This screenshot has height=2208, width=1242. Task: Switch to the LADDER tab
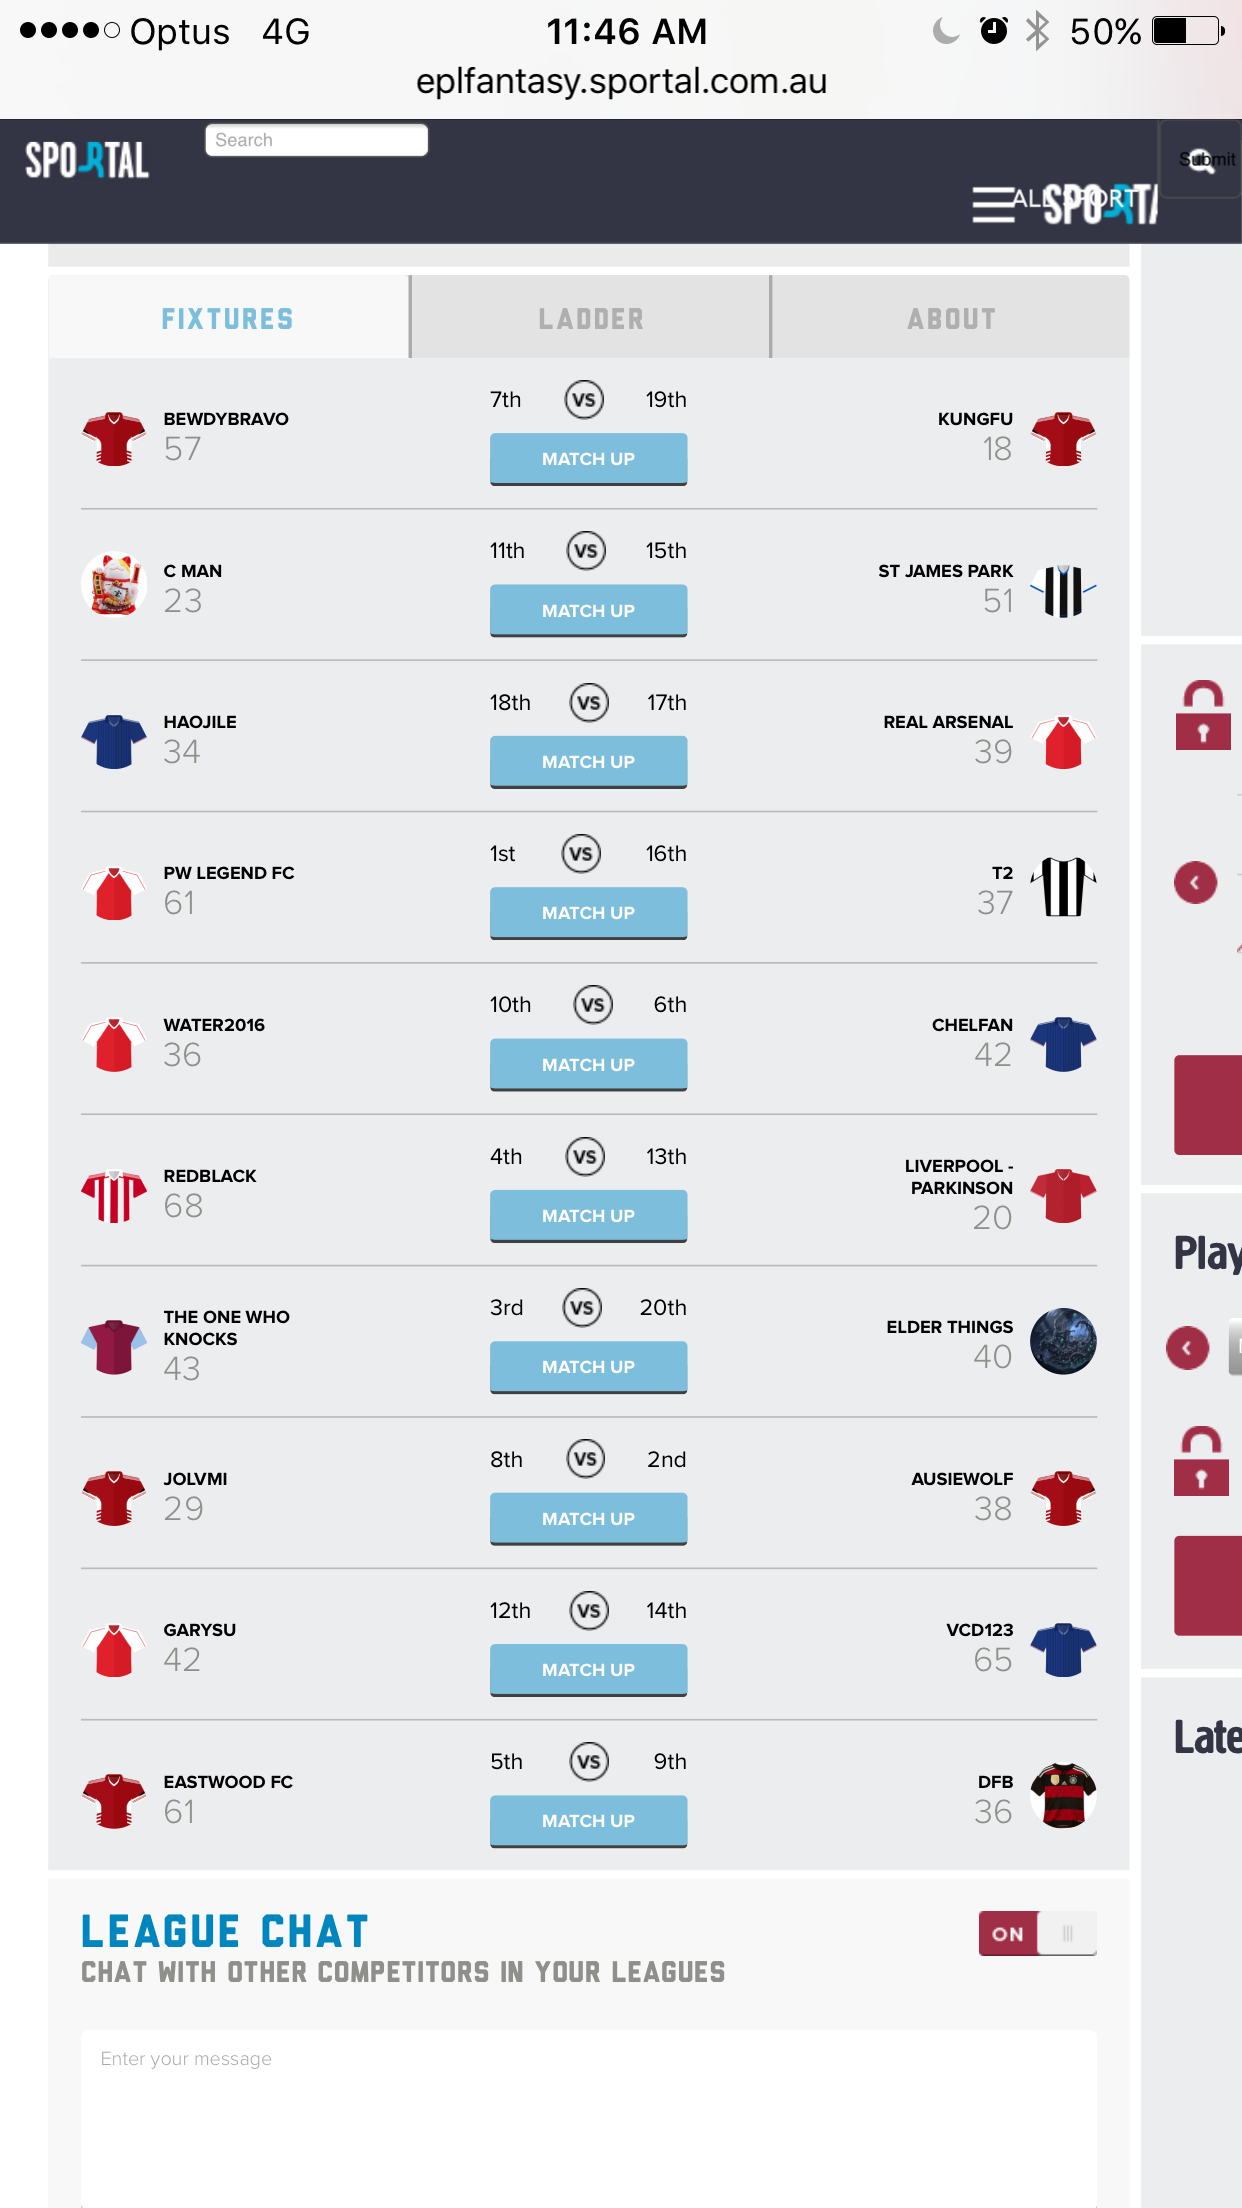(591, 318)
